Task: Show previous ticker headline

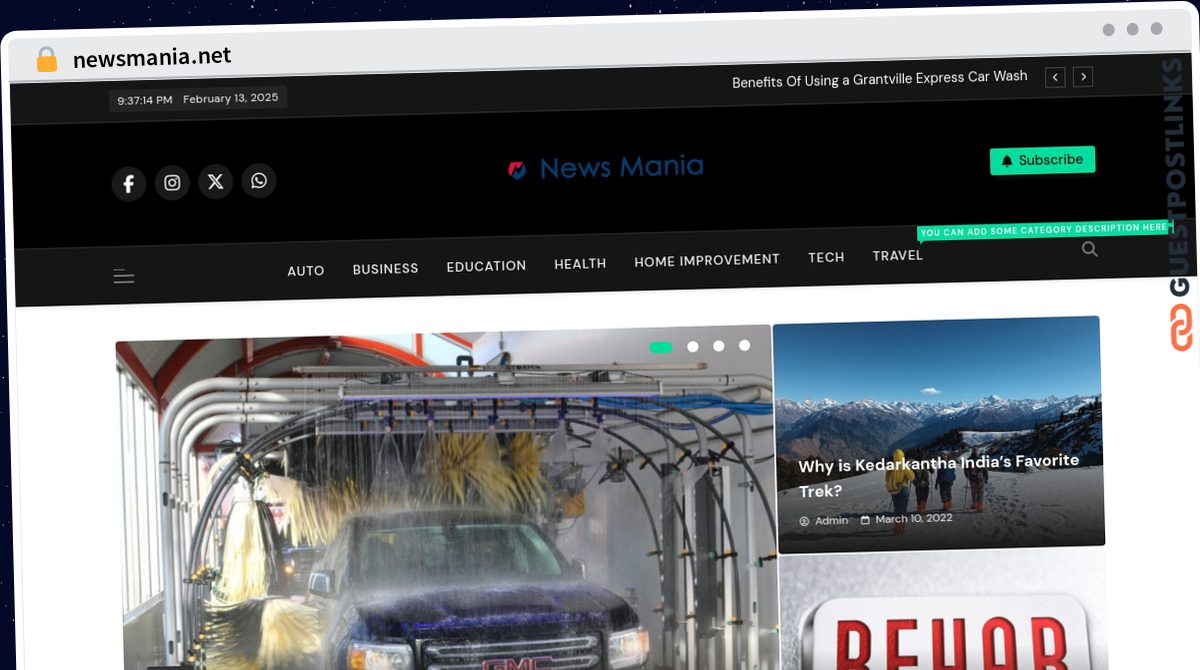Action: pyautogui.click(x=1055, y=77)
